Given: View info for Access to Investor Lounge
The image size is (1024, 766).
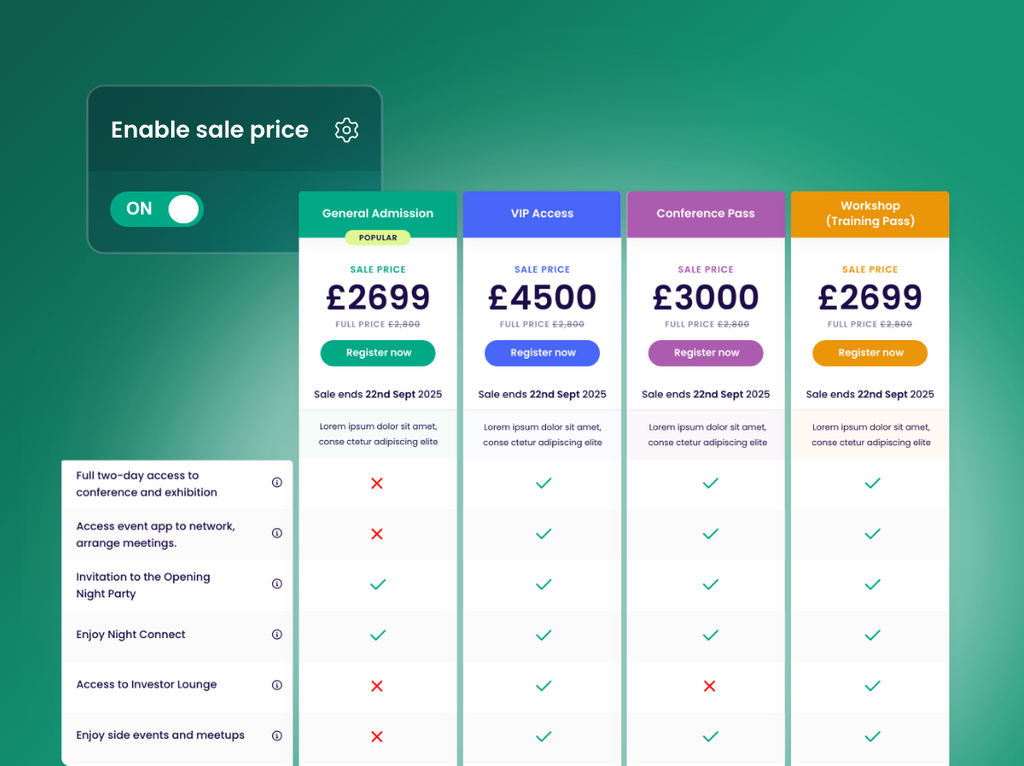Looking at the screenshot, I should coord(277,685).
